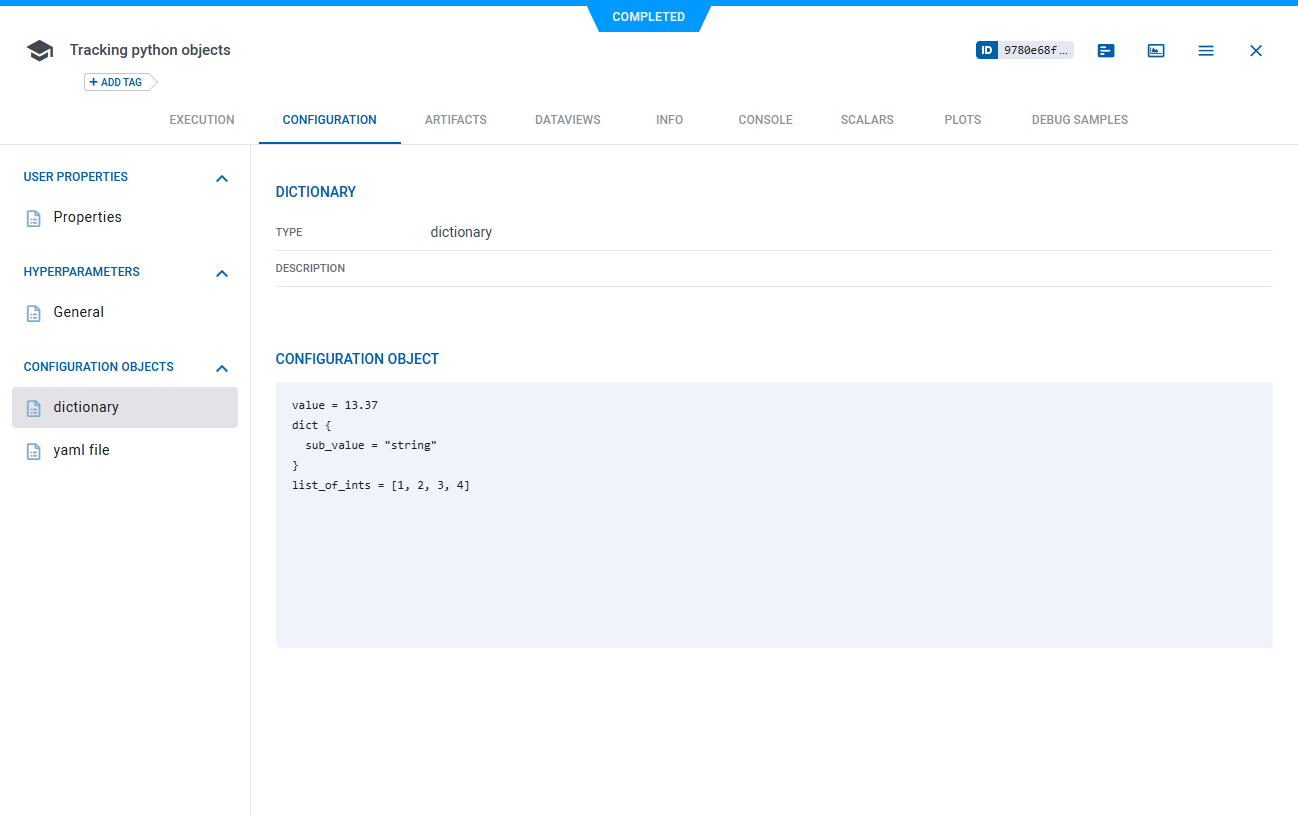The height and width of the screenshot is (816, 1298).
Task: Select the dictionary configuration object
Action: [x=88, y=407]
